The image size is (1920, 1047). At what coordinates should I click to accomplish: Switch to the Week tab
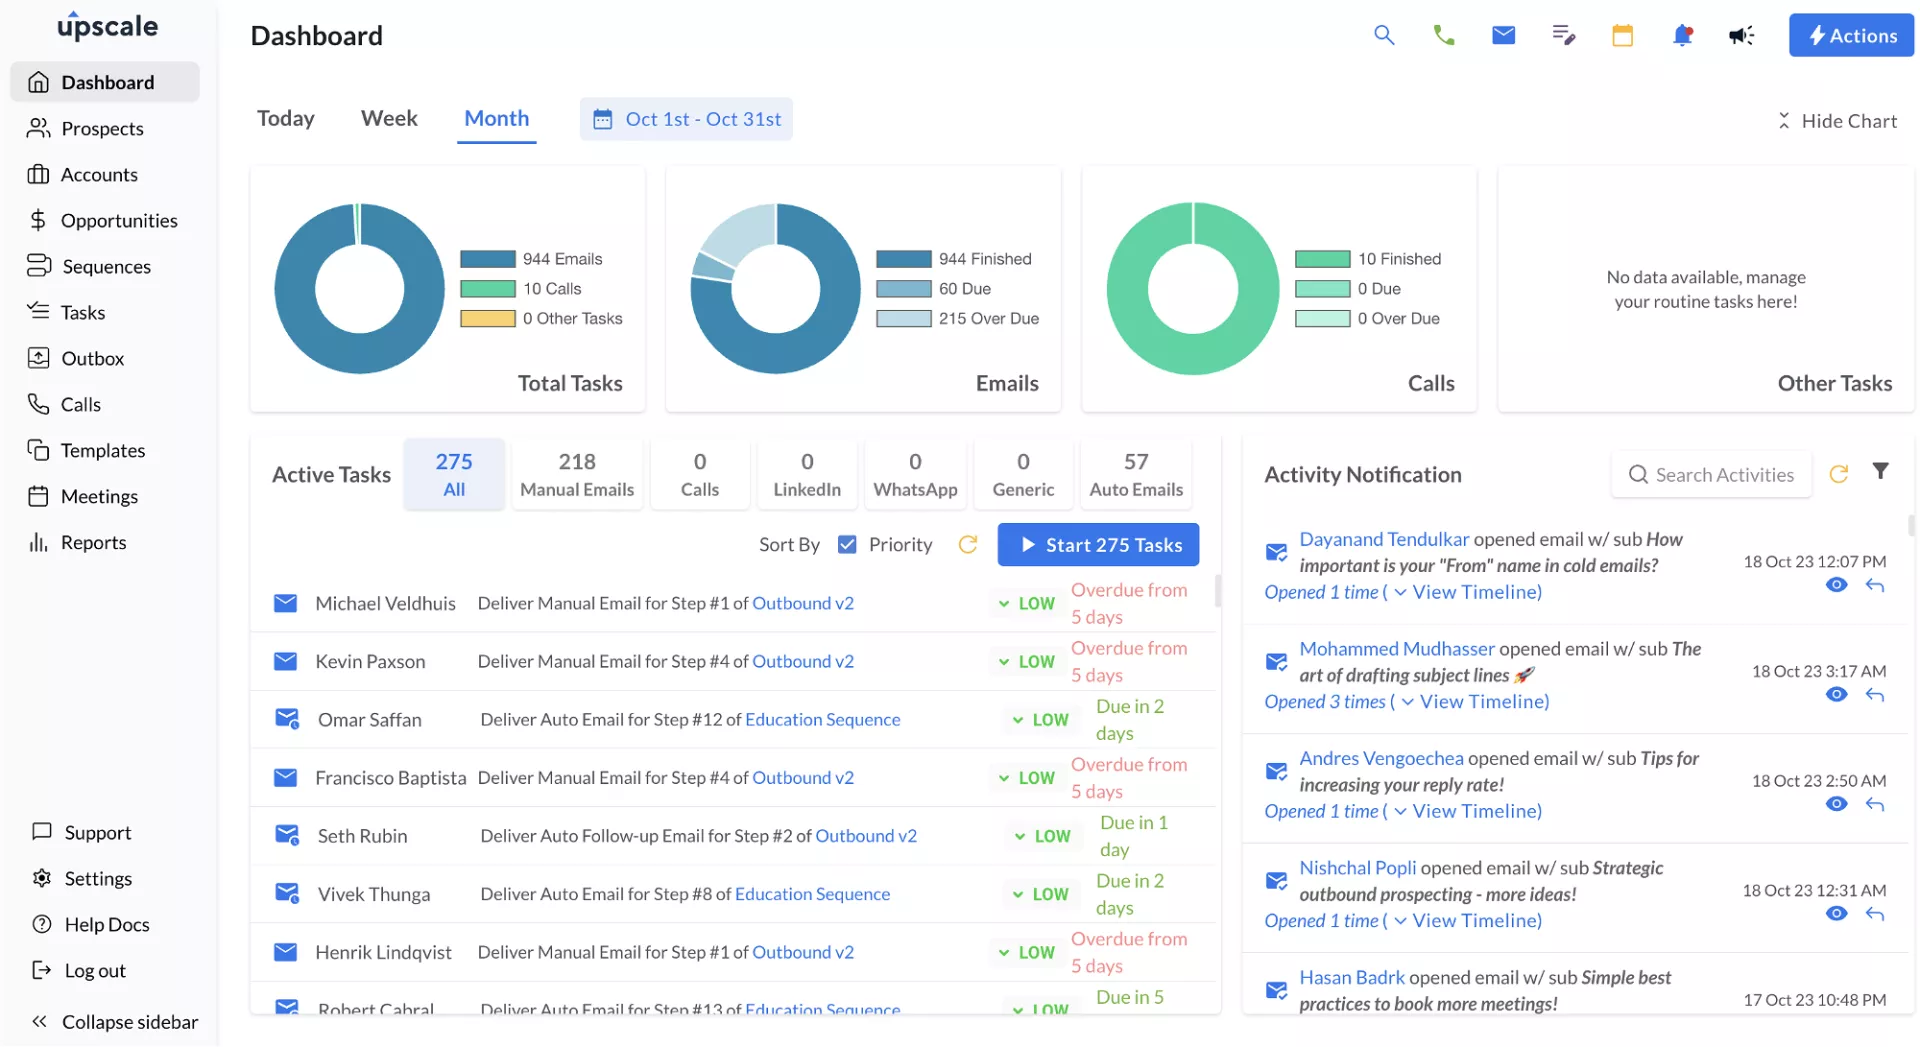pyautogui.click(x=389, y=118)
